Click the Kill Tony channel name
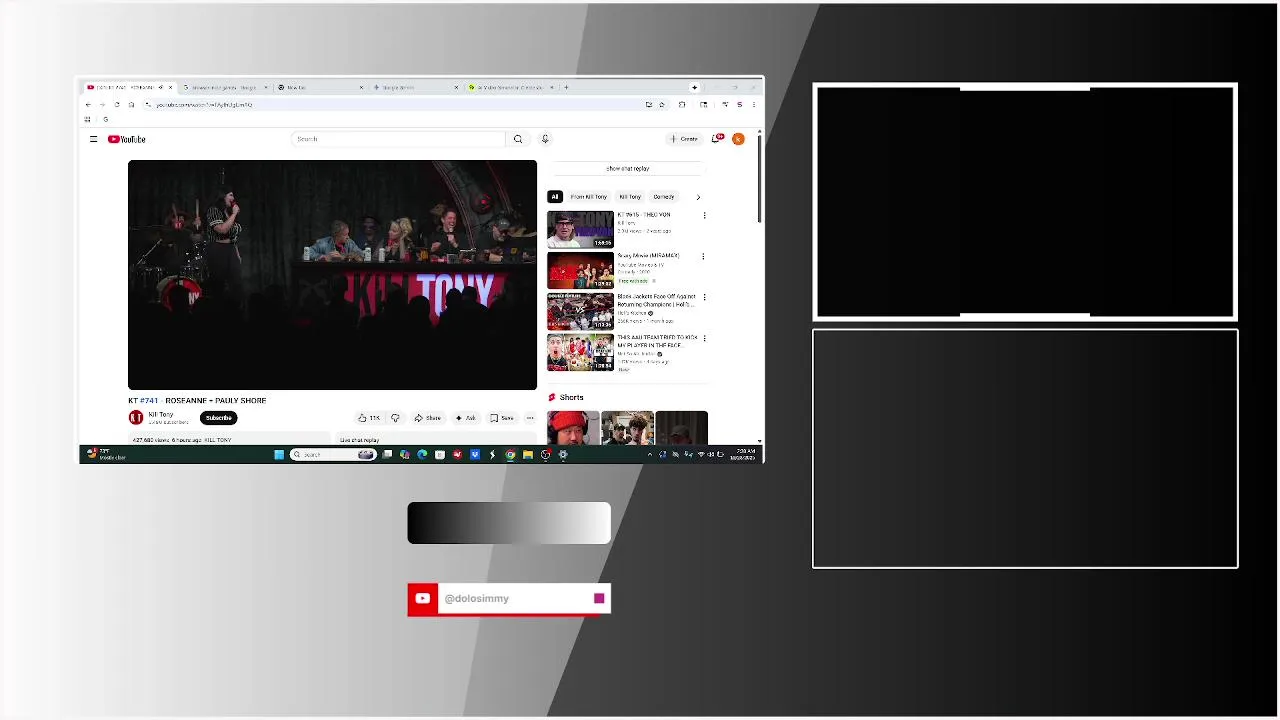This screenshot has width=1280, height=720. (161, 414)
